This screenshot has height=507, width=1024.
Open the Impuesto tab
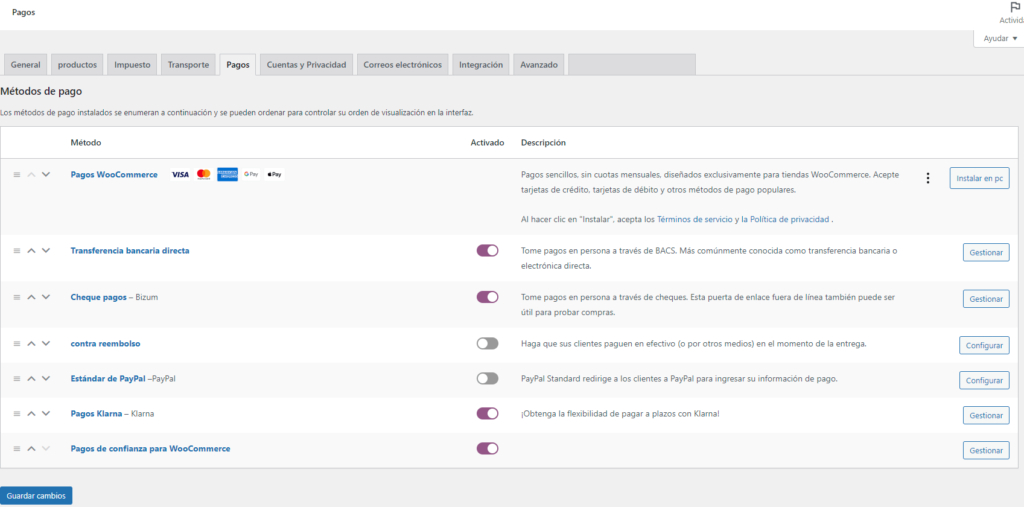tap(132, 65)
